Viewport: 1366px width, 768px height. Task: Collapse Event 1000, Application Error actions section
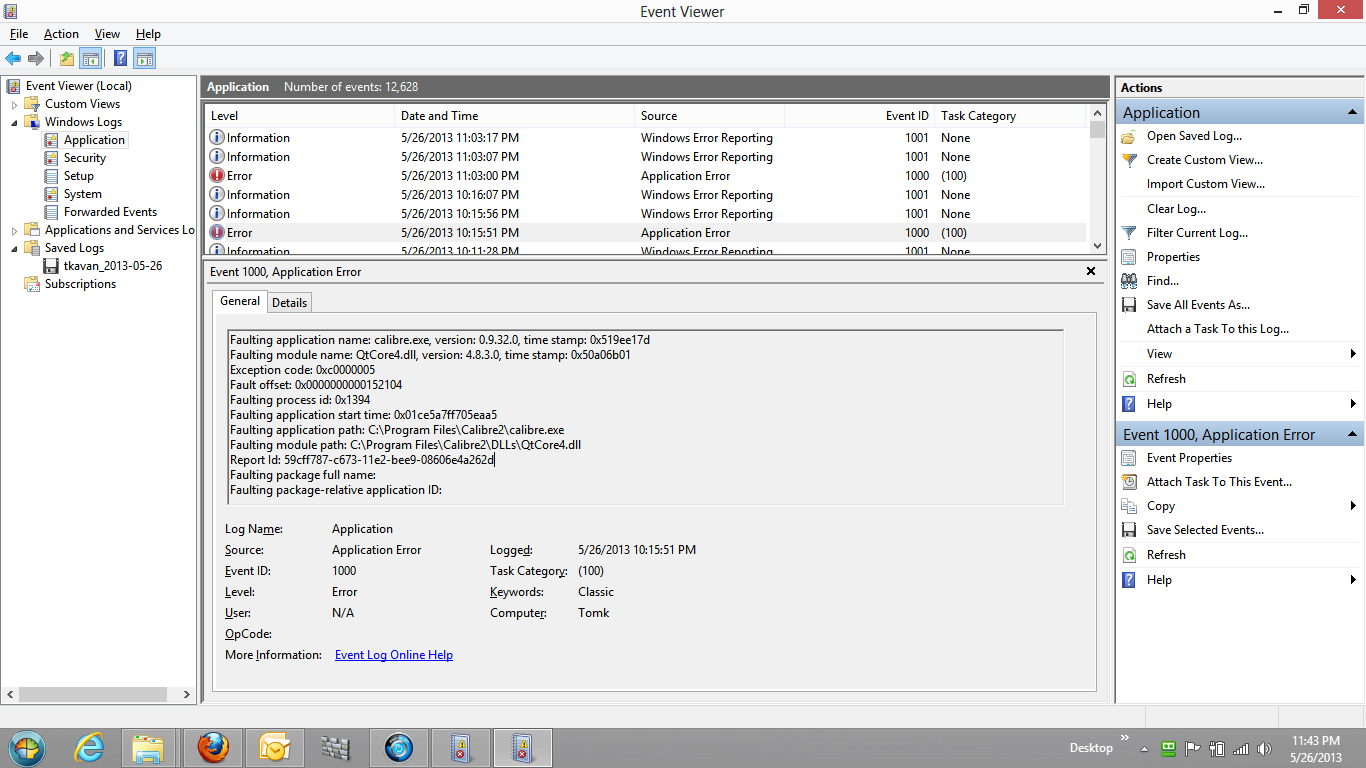1352,435
